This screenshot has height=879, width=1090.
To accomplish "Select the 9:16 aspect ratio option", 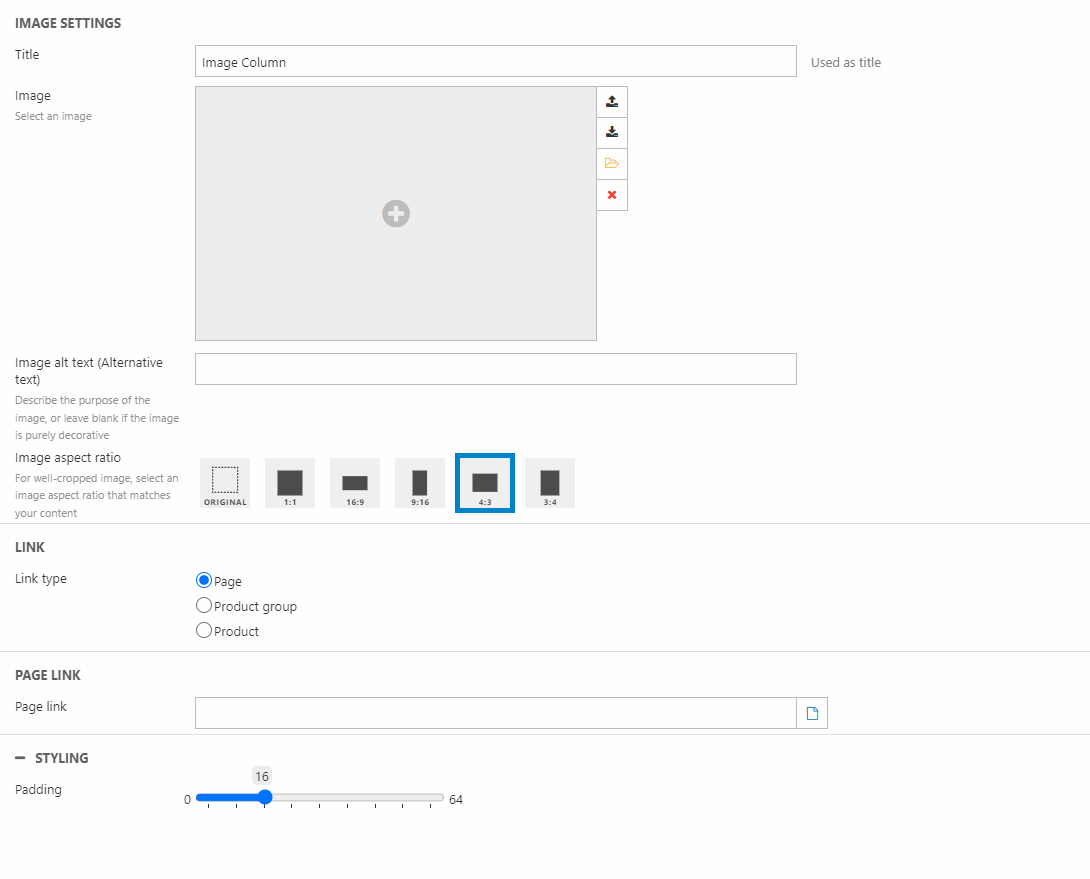I will click(420, 483).
